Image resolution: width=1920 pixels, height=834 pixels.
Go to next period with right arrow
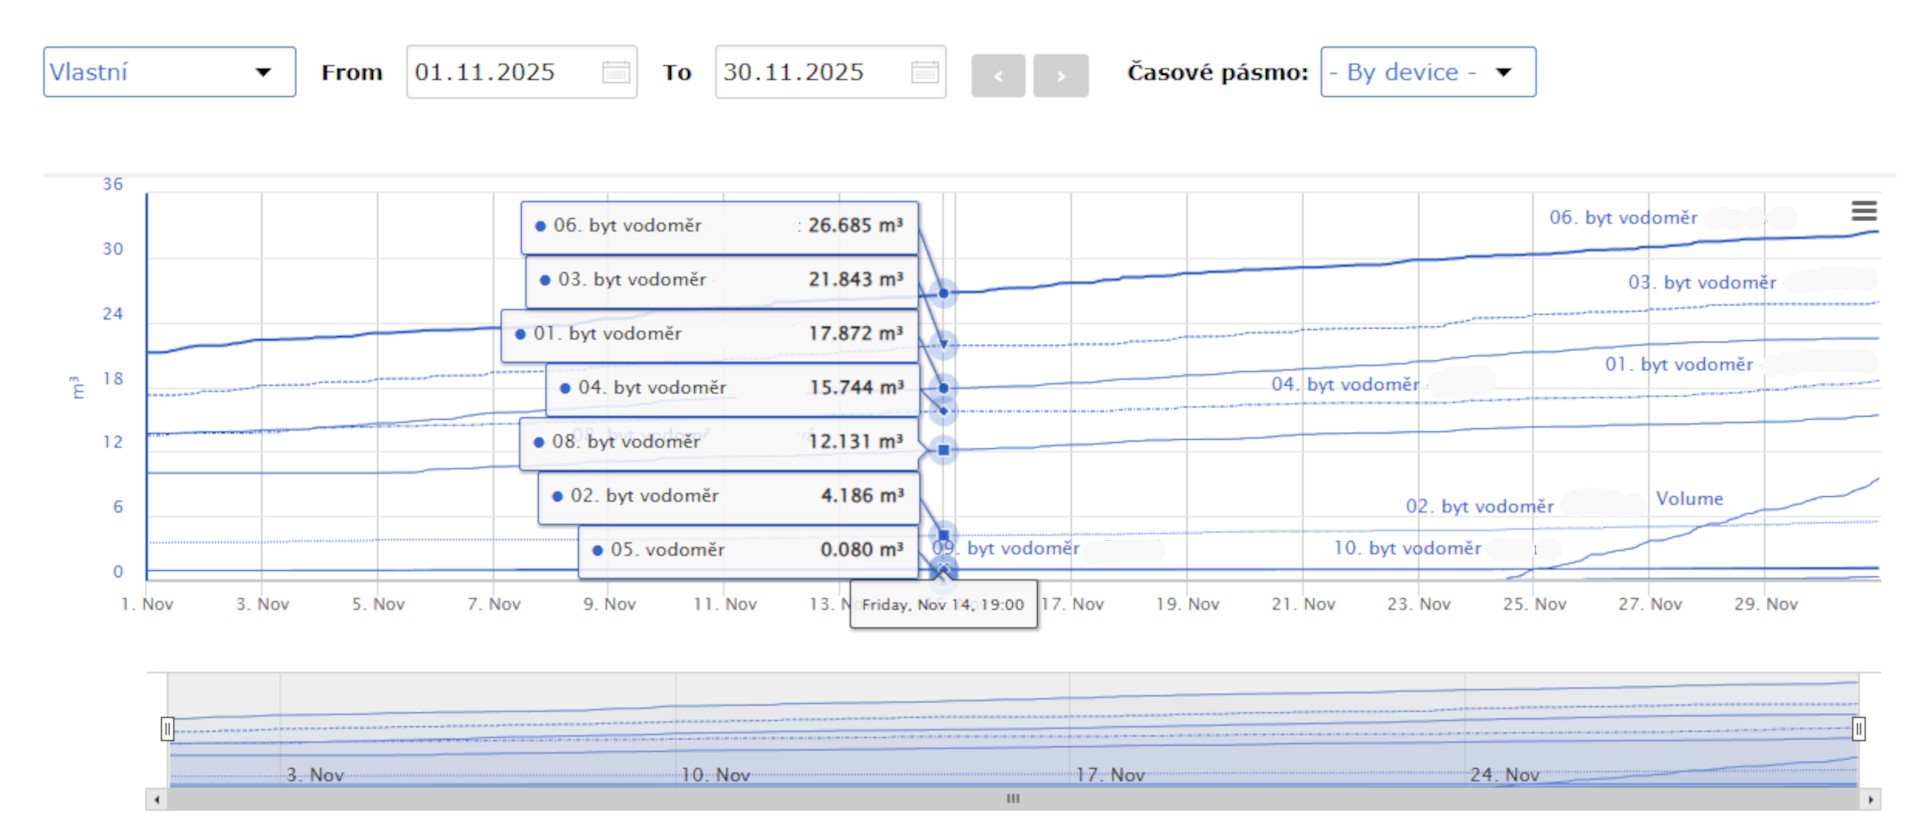[1060, 76]
